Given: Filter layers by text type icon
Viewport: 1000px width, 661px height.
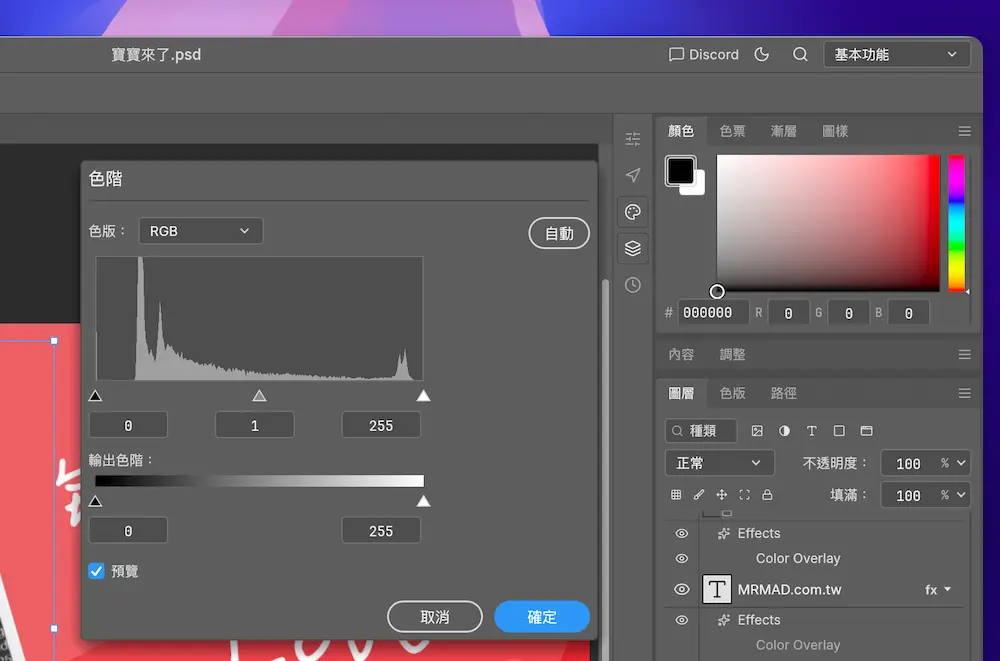Looking at the screenshot, I should [812, 431].
